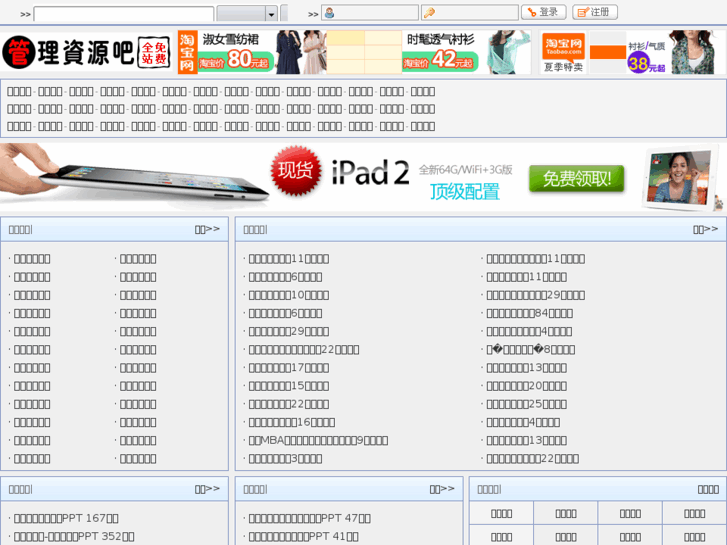Open the list entry ending with 16
727x545 pixels.
click(292, 423)
